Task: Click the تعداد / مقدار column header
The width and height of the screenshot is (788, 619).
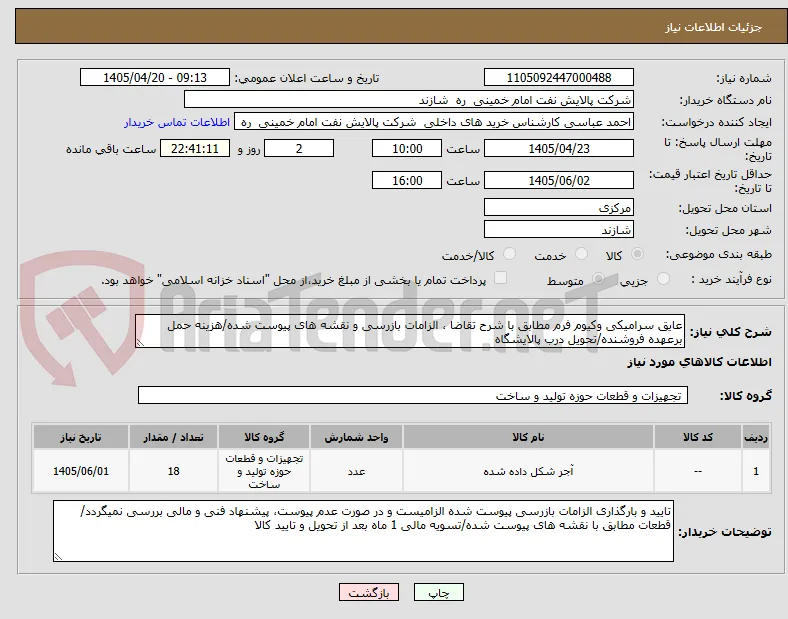Action: click(x=173, y=437)
